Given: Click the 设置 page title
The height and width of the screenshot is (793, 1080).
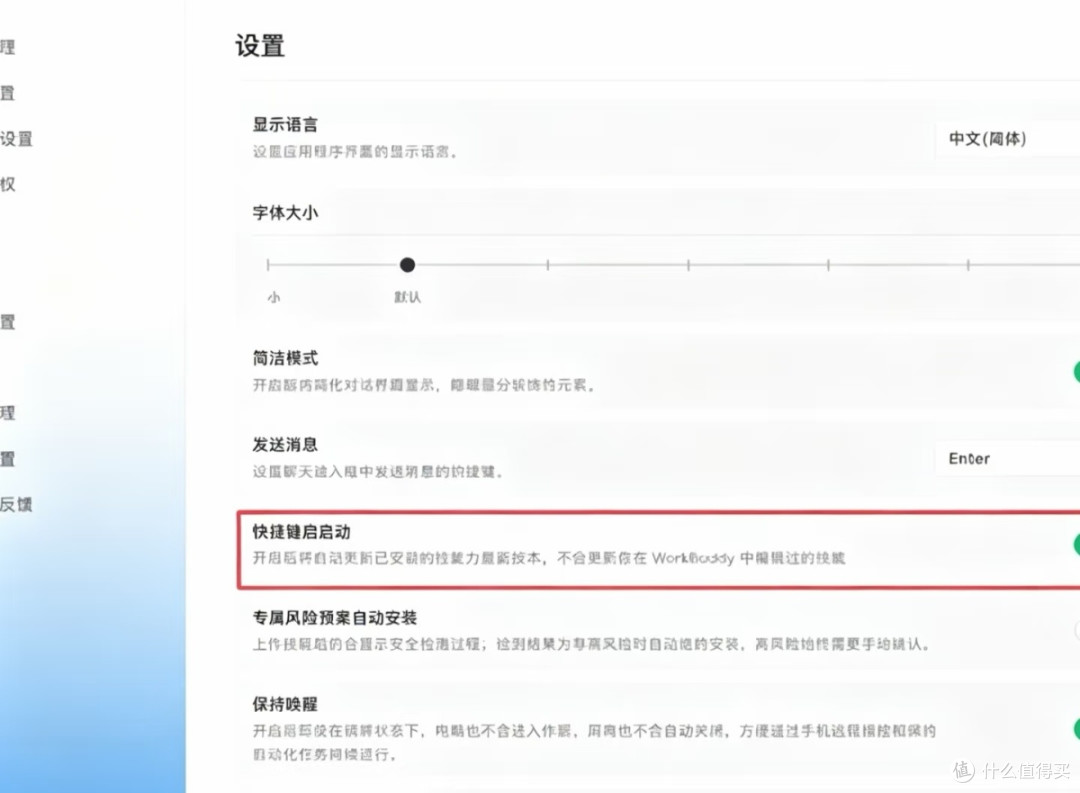Looking at the screenshot, I should click(260, 46).
